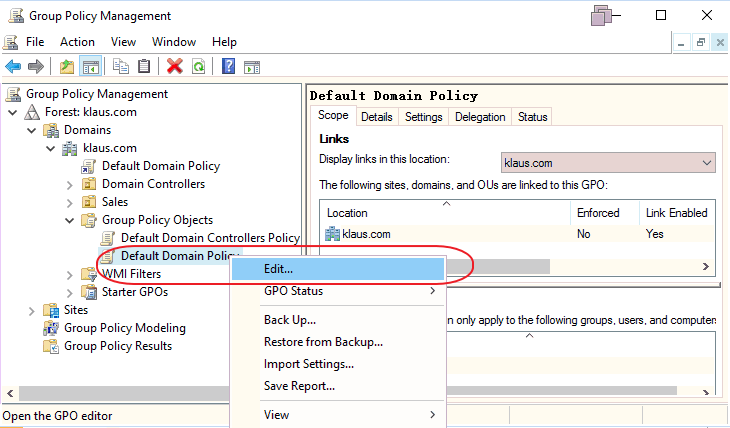The width and height of the screenshot is (730, 428).
Task: Expand the Domain Controllers node
Action: (69, 184)
